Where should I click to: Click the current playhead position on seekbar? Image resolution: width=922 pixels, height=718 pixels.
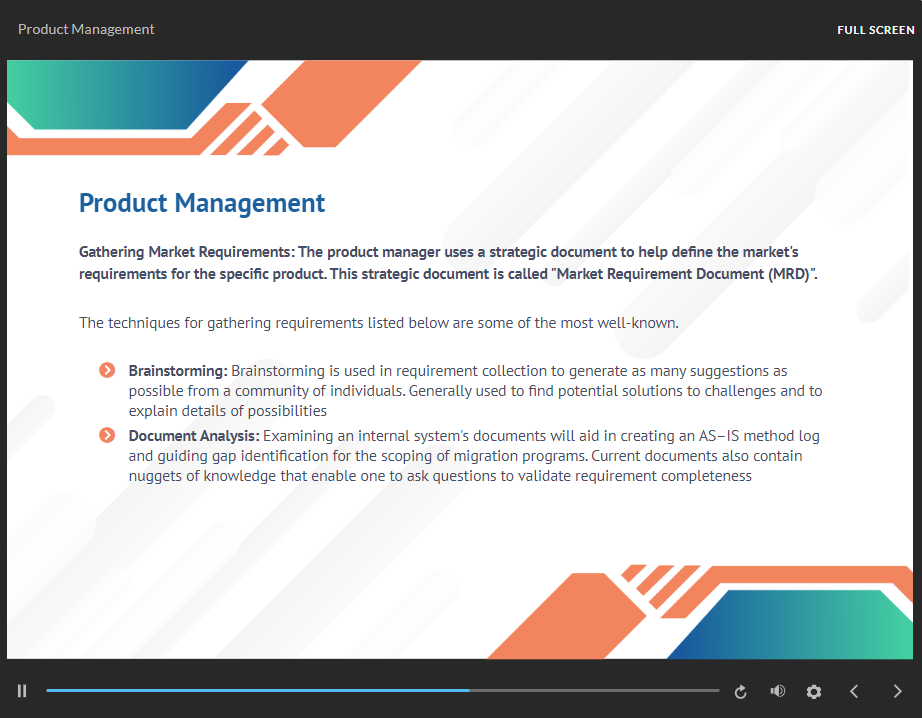(469, 691)
